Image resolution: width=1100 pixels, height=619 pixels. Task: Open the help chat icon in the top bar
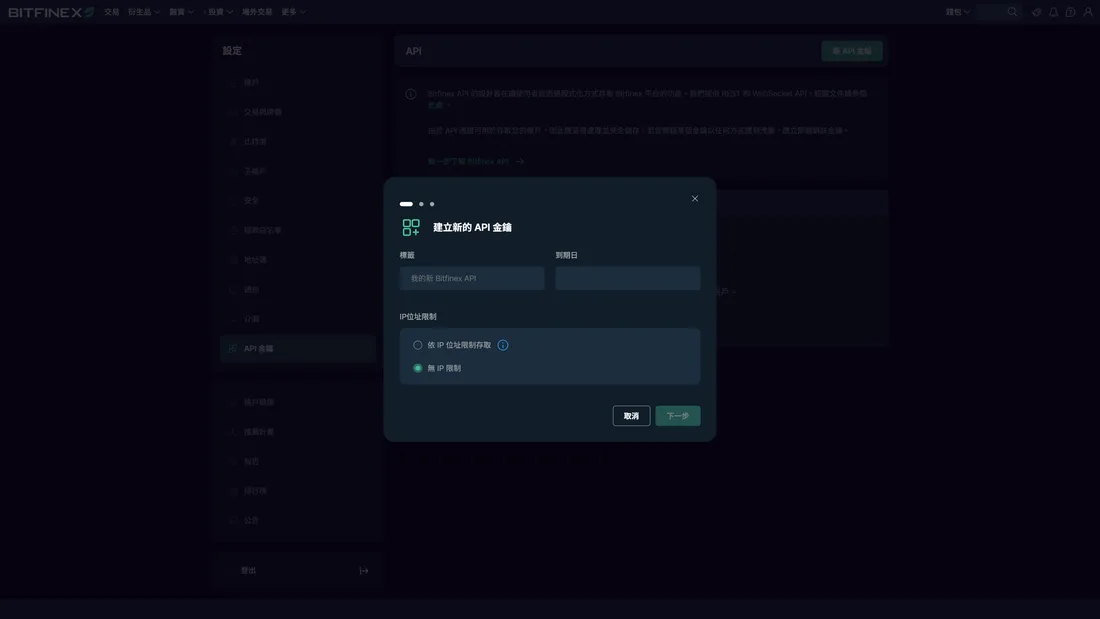pos(1071,12)
